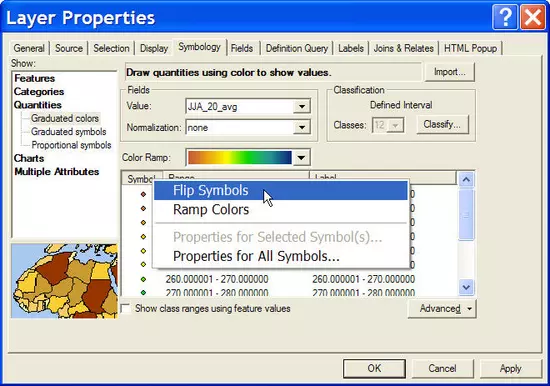Choose Graduated colors renderer
The image size is (550, 386).
pos(65,118)
